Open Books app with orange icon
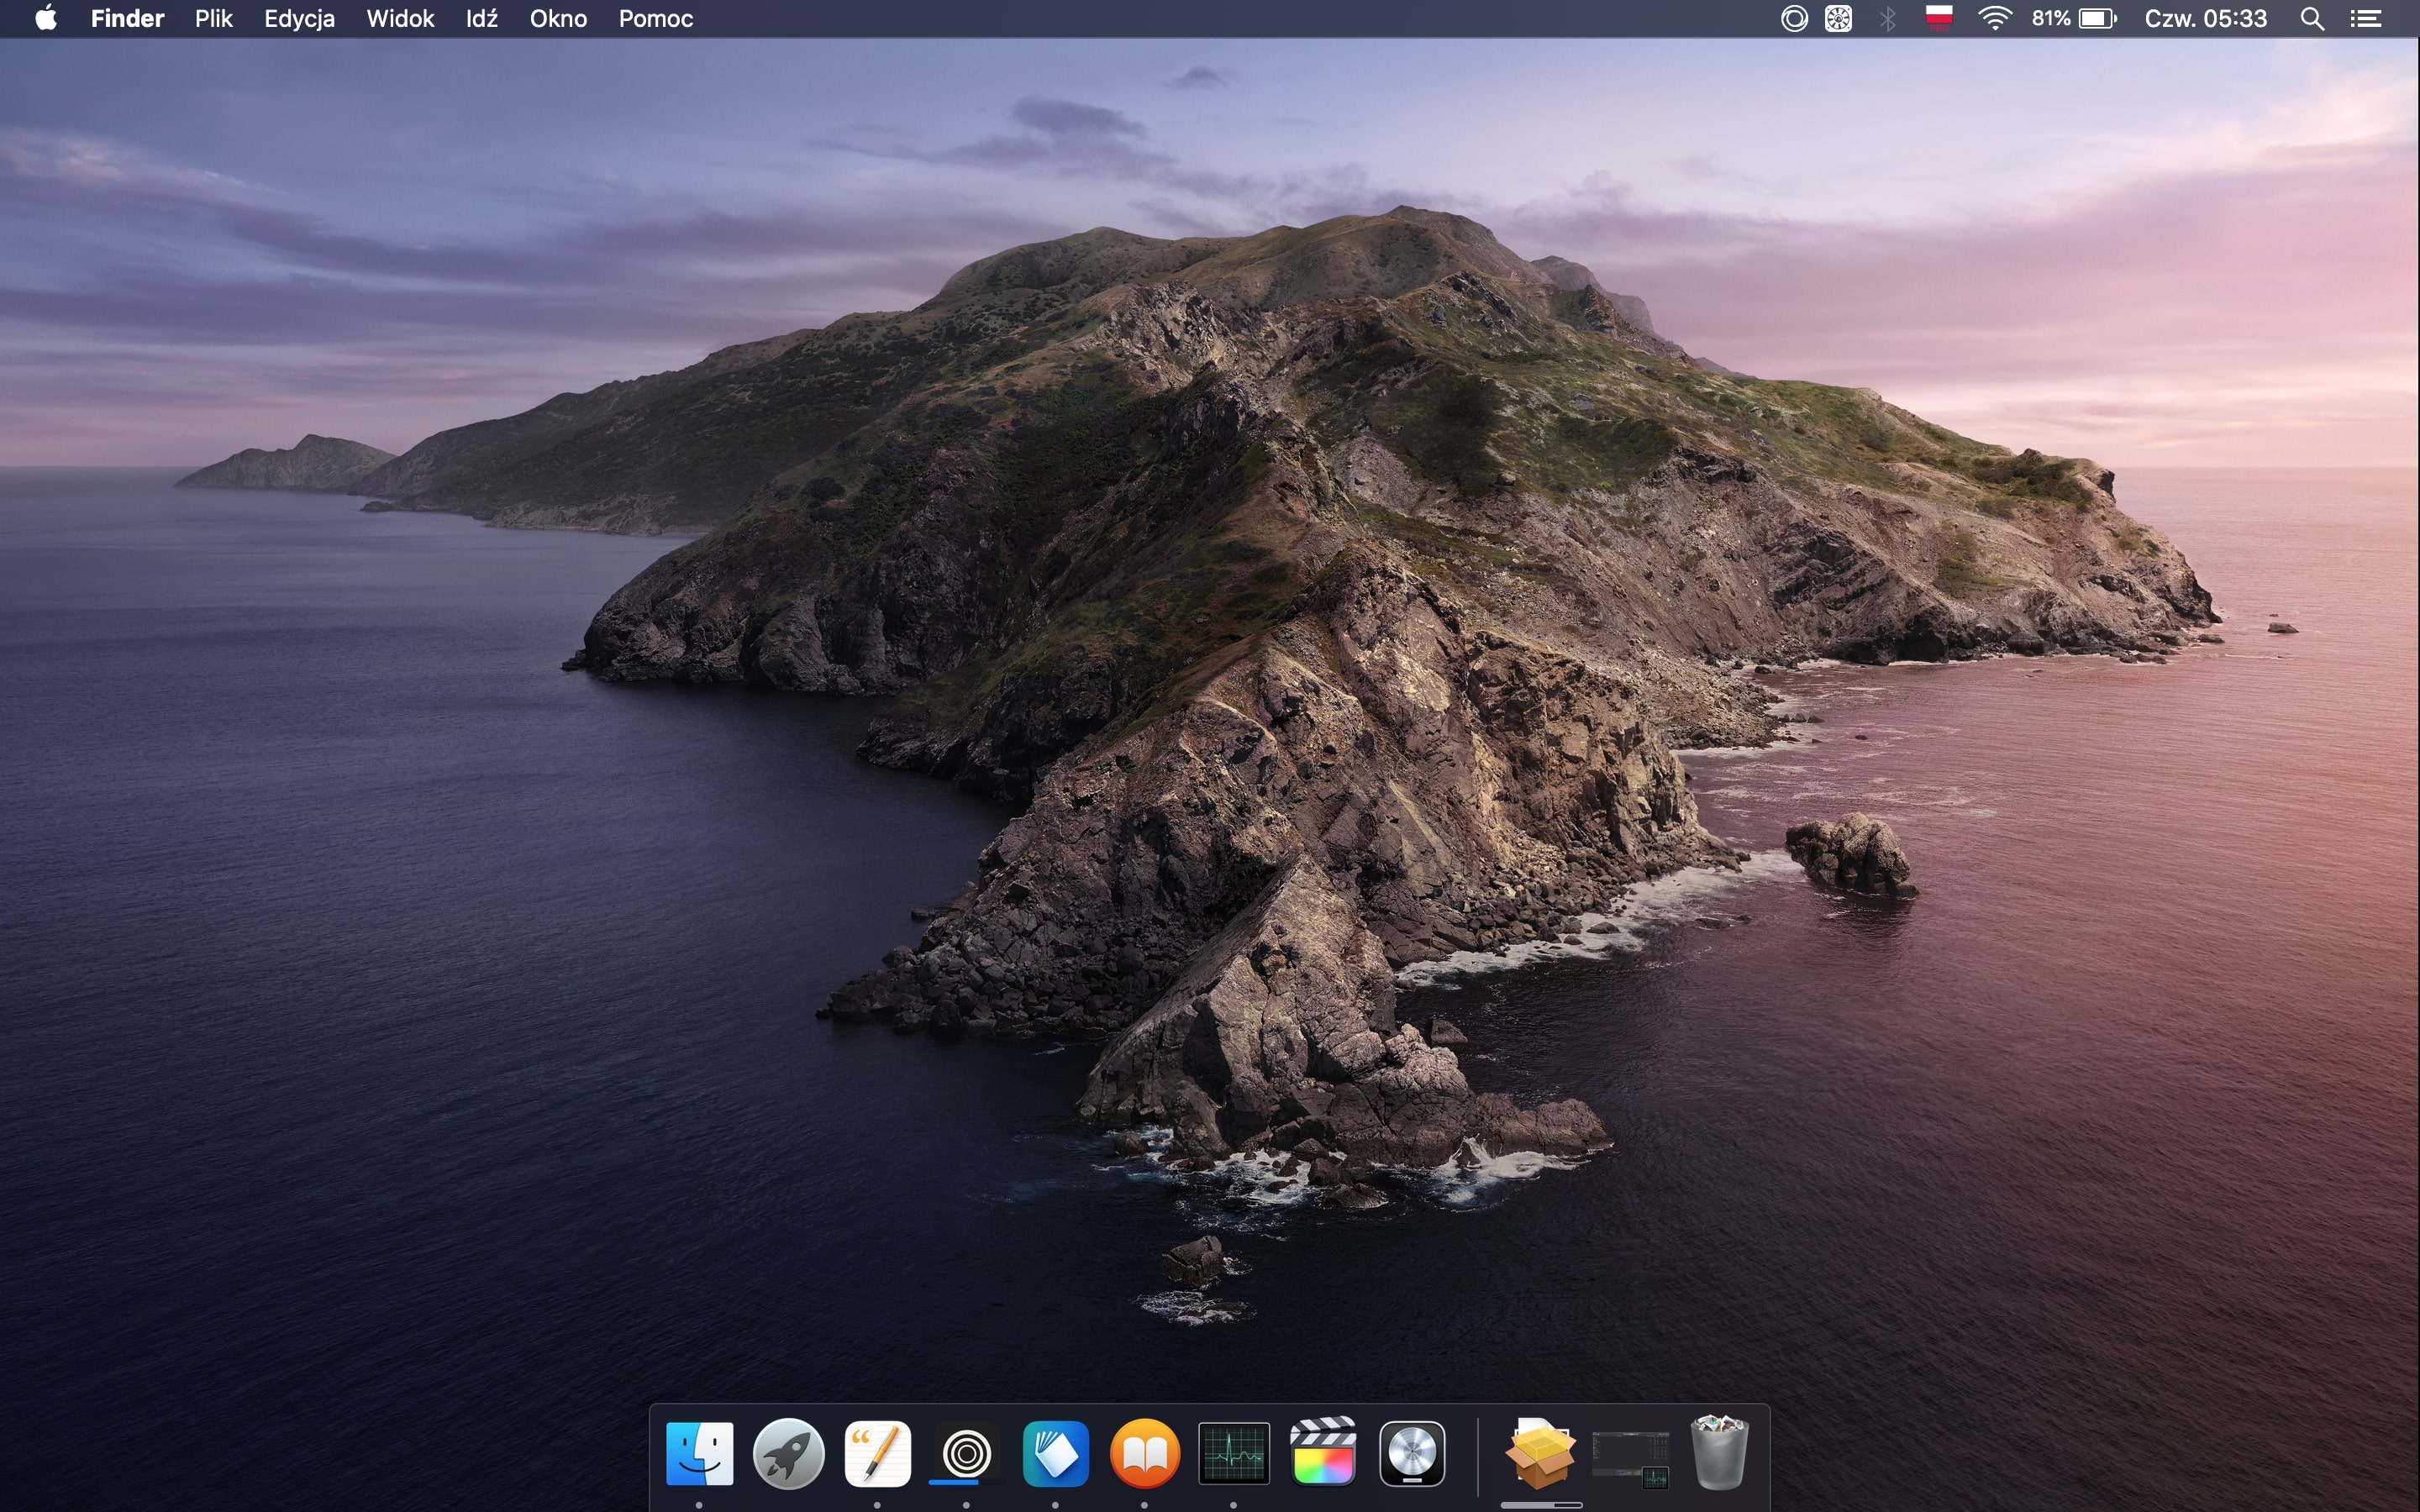This screenshot has width=2420, height=1512. [x=1144, y=1453]
